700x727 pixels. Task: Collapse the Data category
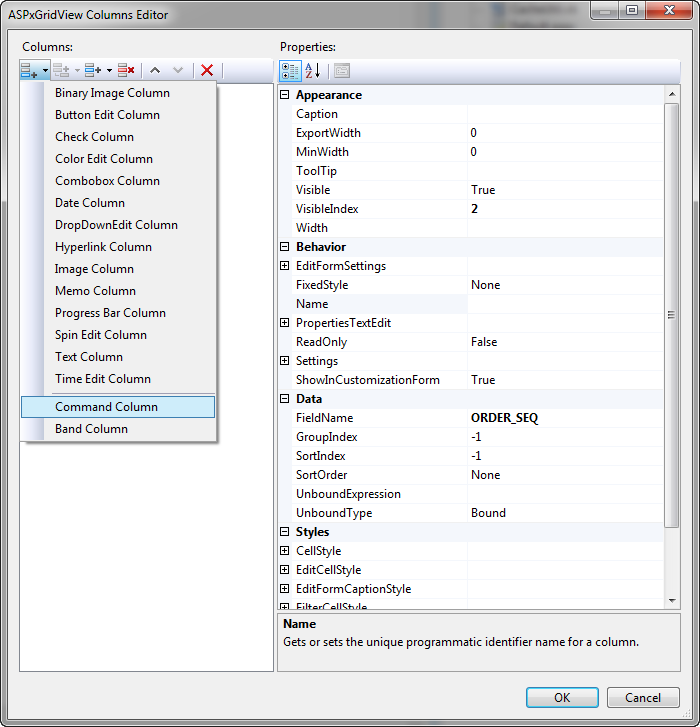285,399
